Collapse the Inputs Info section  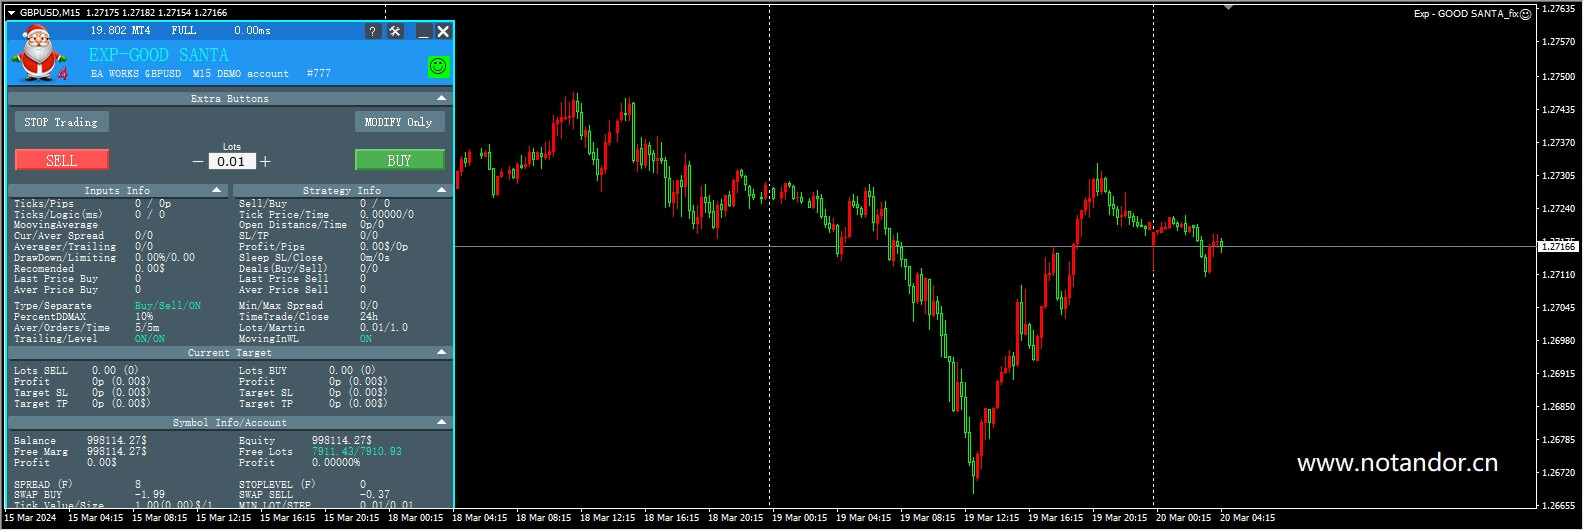pos(217,190)
